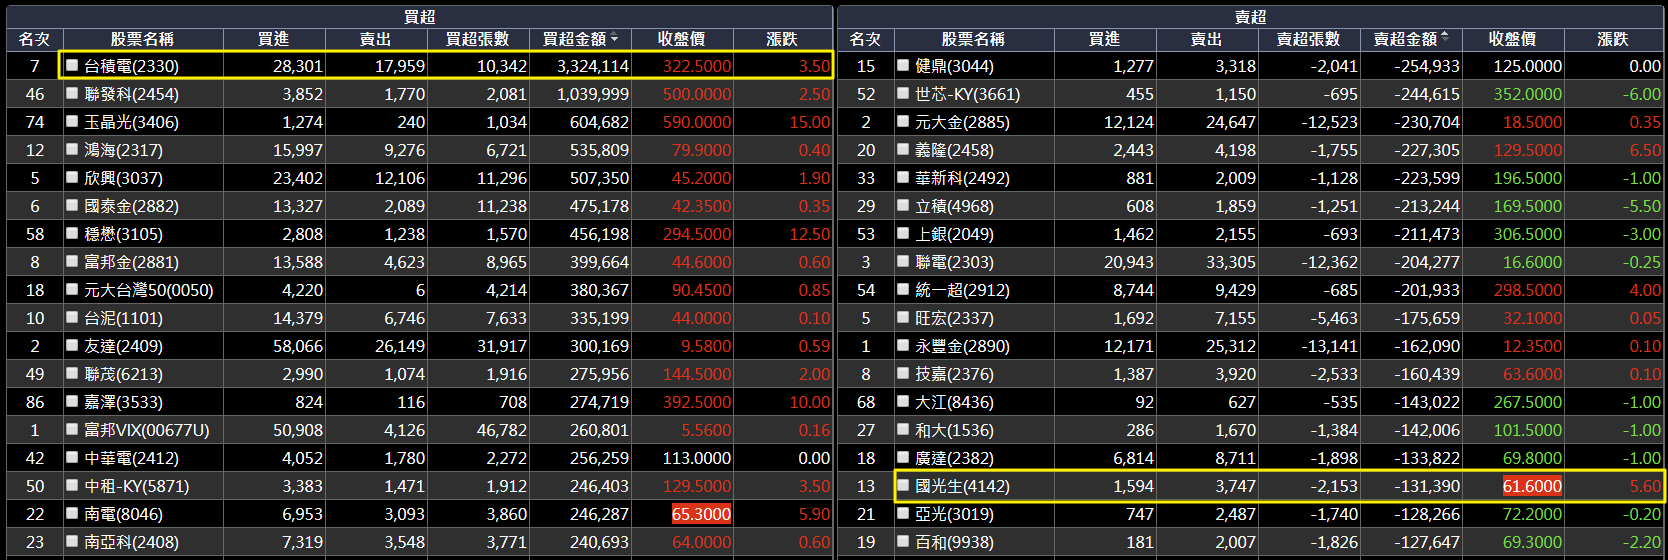Click the value 58,066 in 友達 row
The height and width of the screenshot is (560, 1668).
tap(298, 346)
